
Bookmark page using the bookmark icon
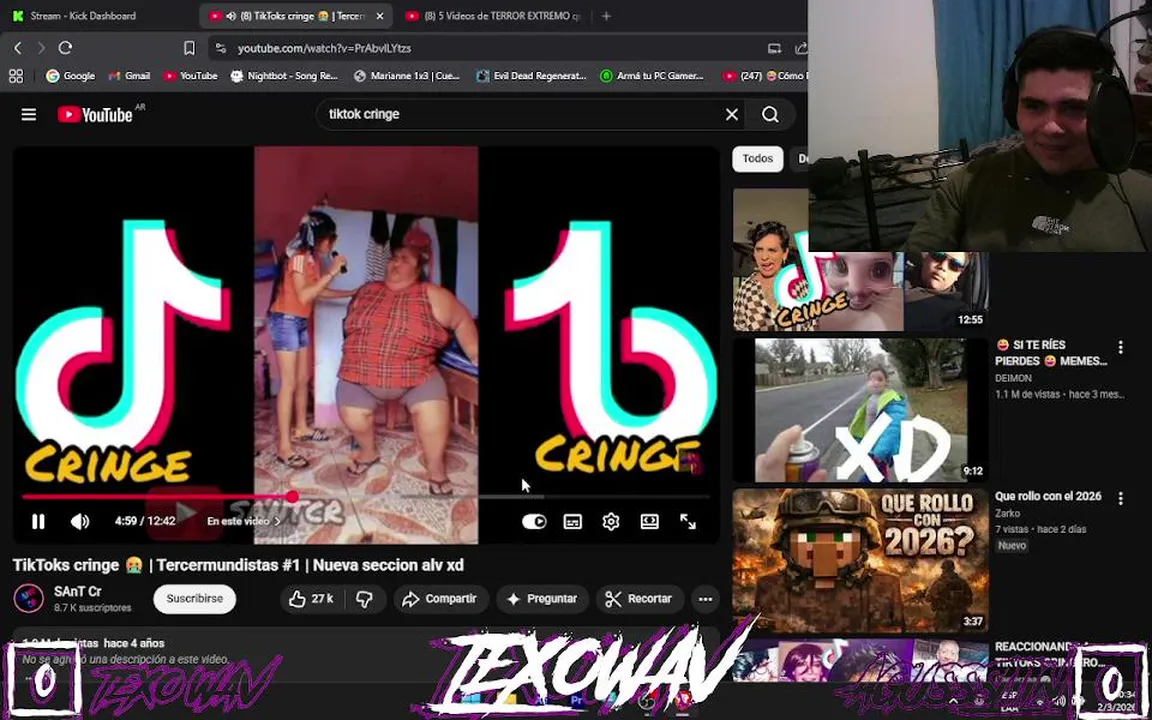pos(190,48)
